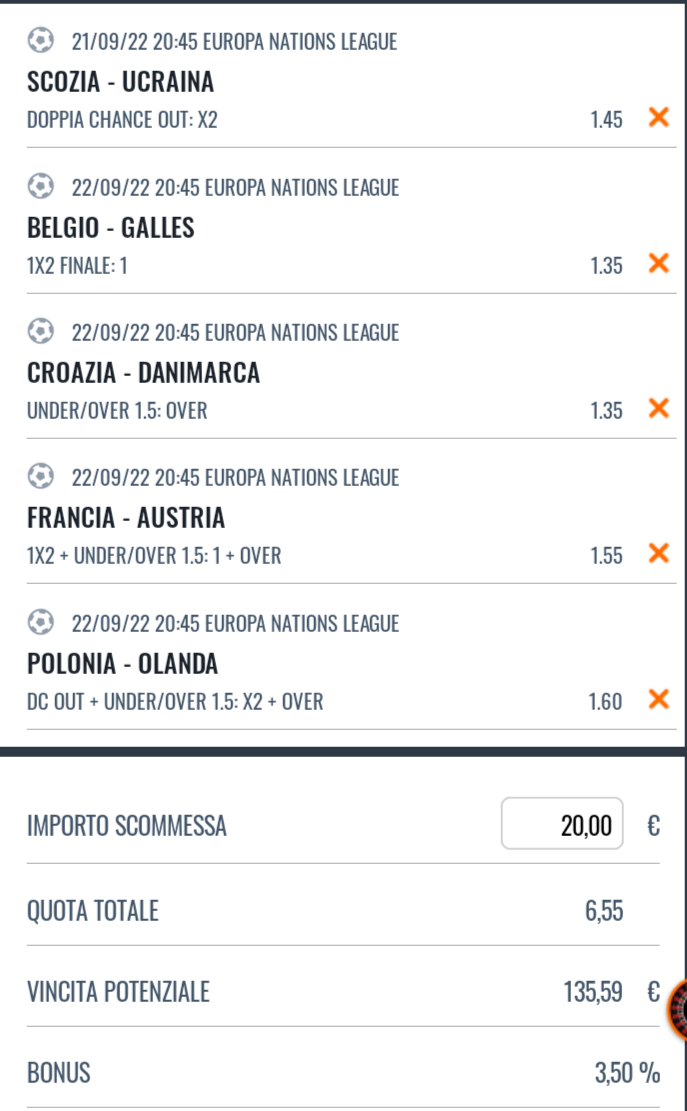Image resolution: width=687 pixels, height=1111 pixels.
Task: Click the Quota Totale value 6,55
Action: pos(604,911)
